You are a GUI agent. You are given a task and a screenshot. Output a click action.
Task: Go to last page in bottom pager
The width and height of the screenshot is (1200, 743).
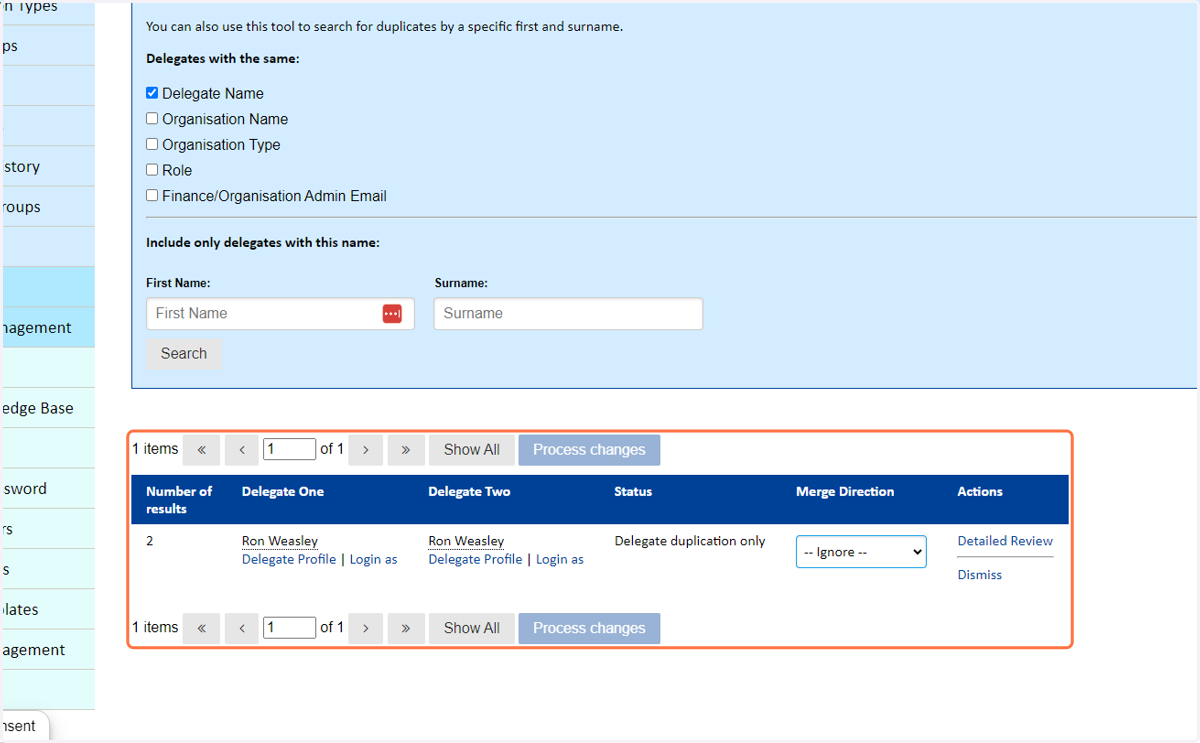pyautogui.click(x=406, y=628)
